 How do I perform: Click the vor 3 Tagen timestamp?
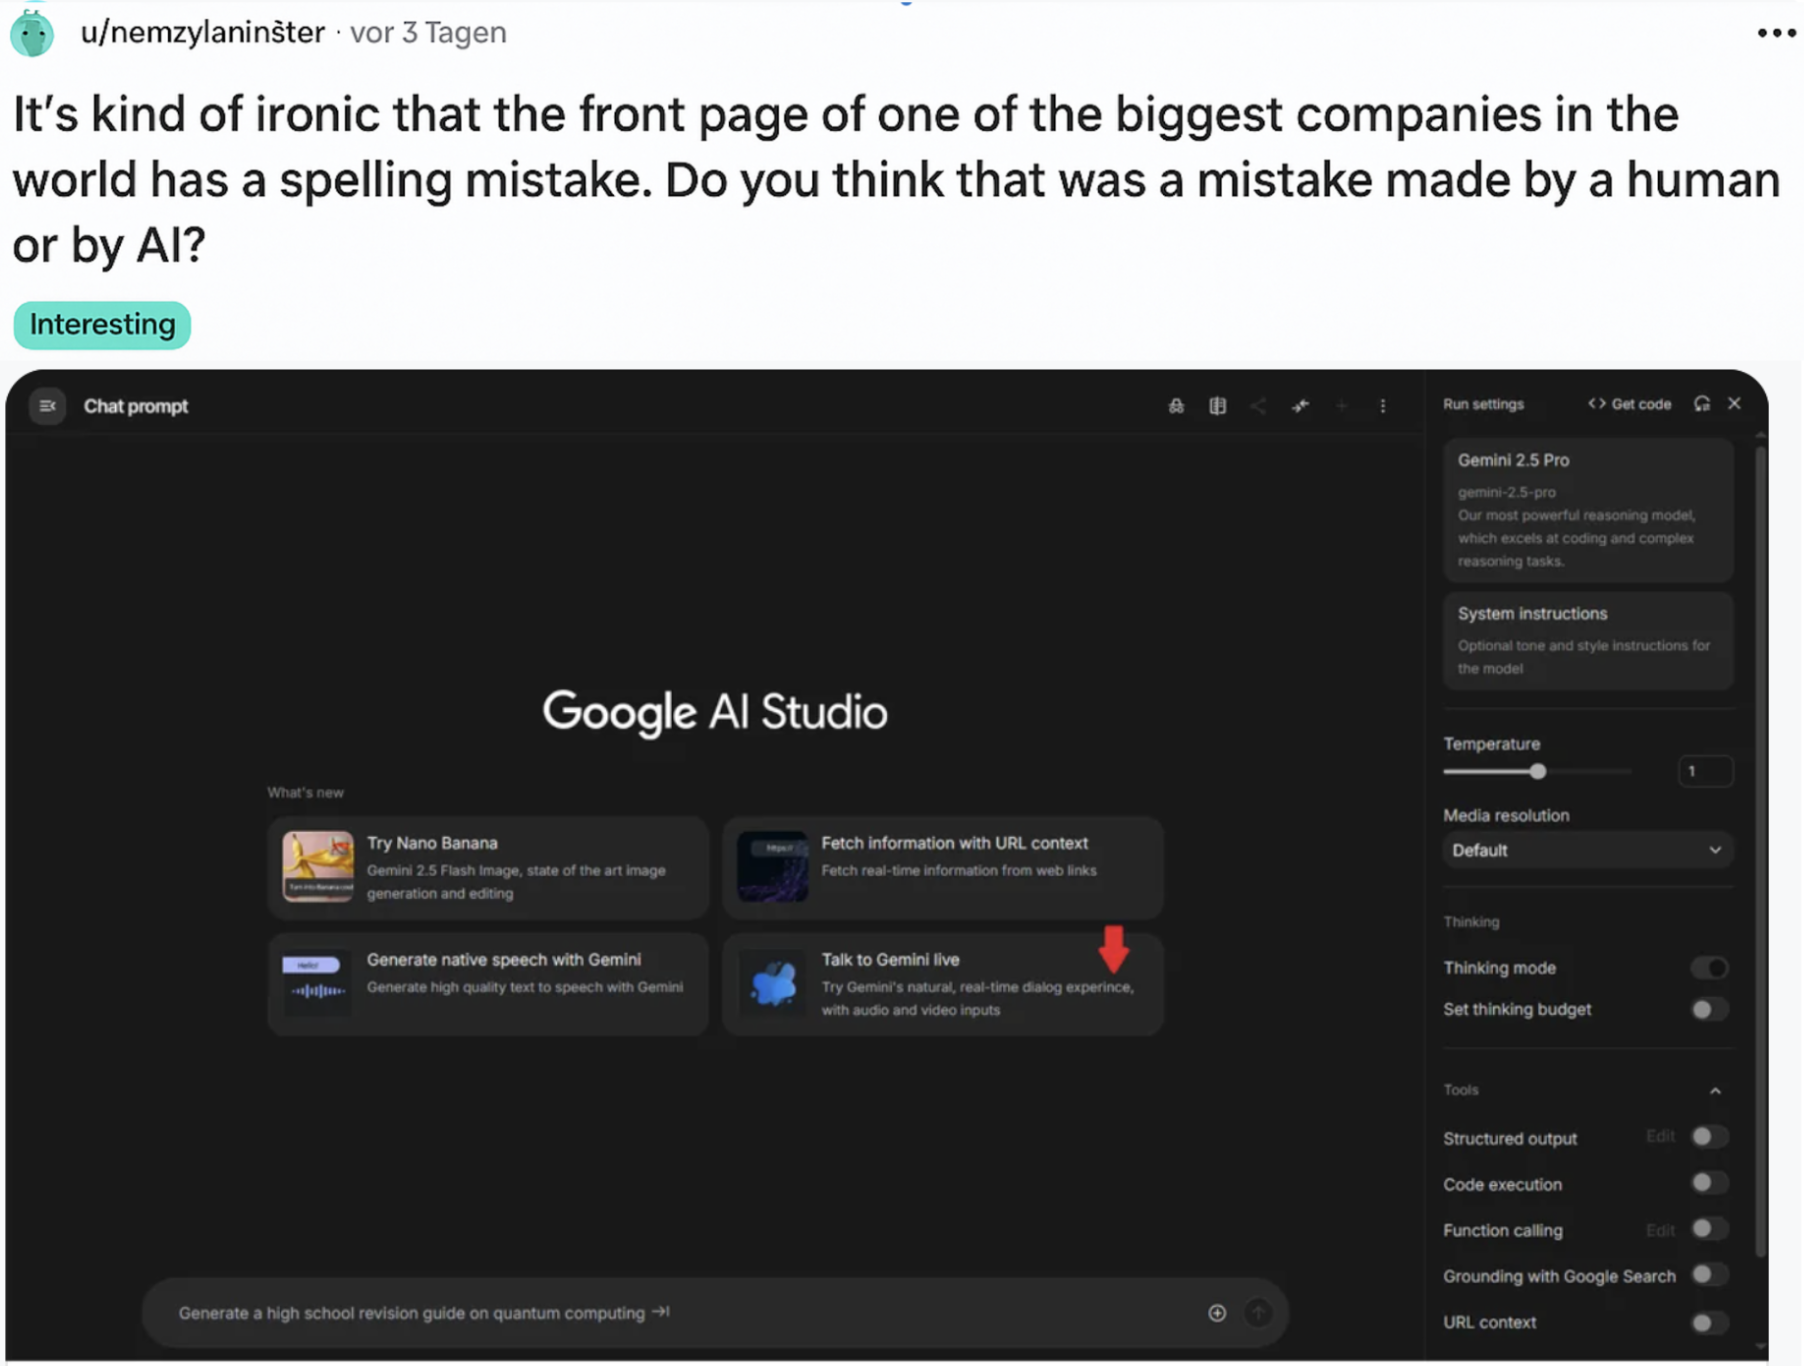(x=428, y=32)
